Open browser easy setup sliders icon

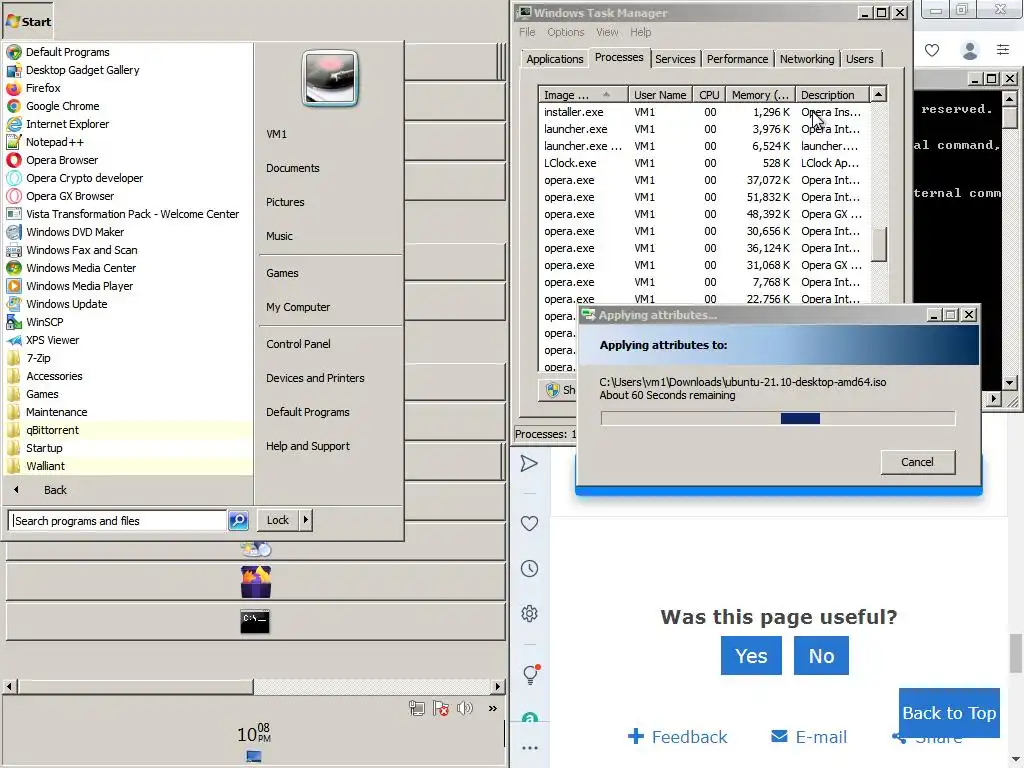pos(1003,50)
